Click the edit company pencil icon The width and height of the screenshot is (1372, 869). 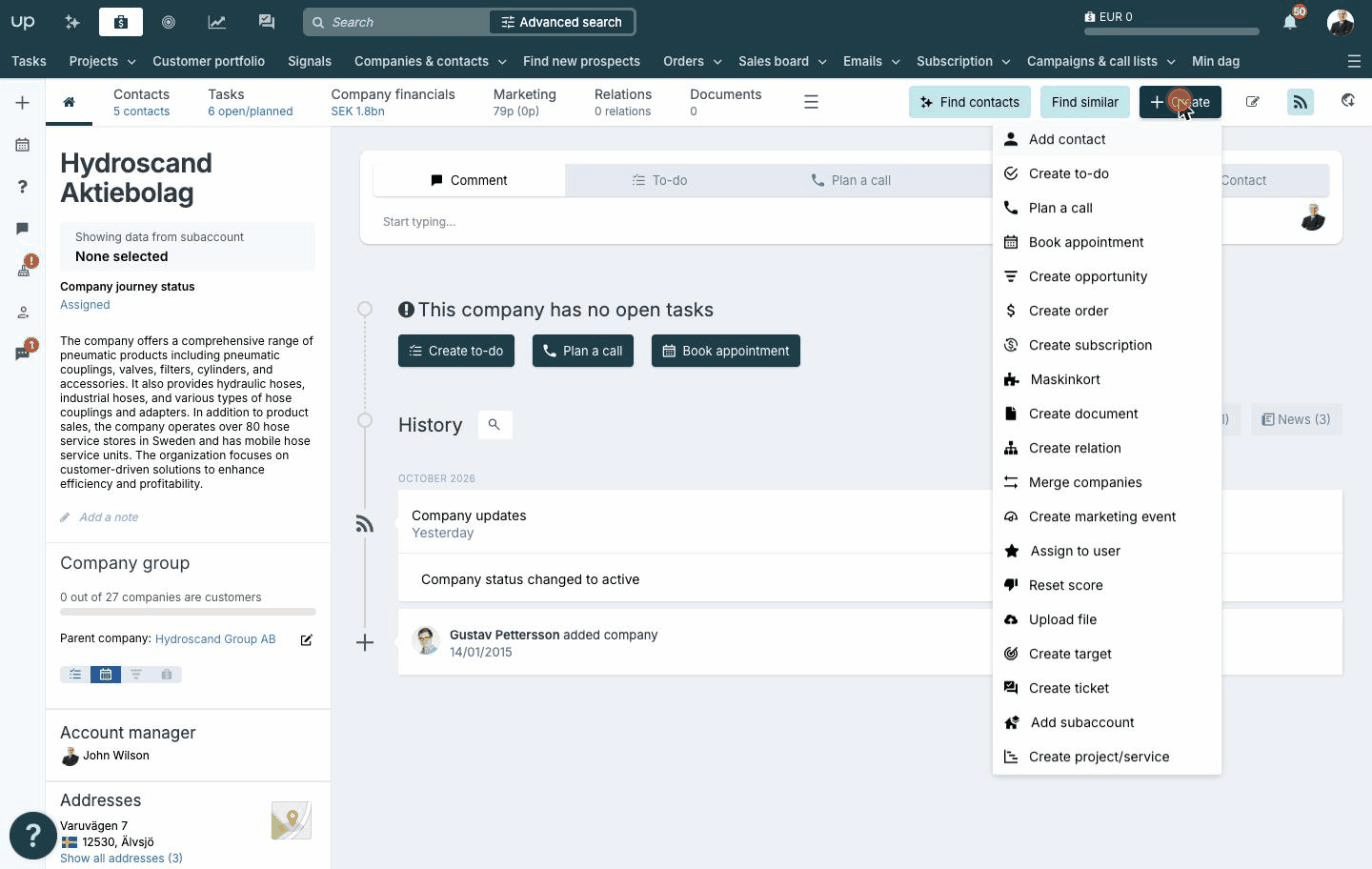point(1252,102)
